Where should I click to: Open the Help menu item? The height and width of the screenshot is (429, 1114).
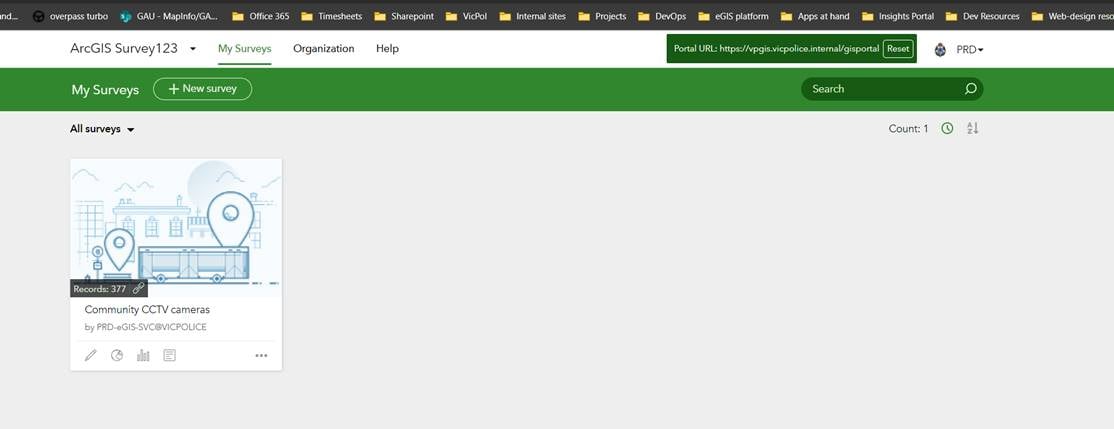387,49
